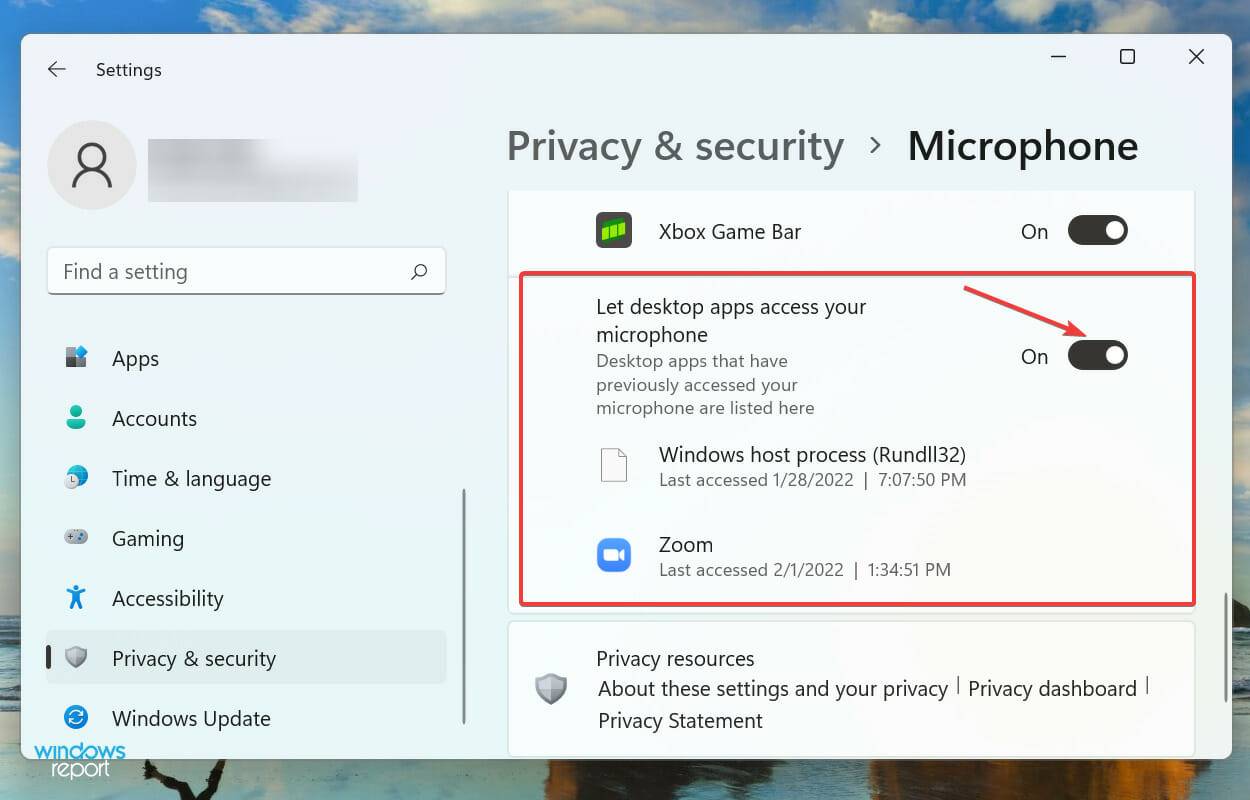The height and width of the screenshot is (800, 1250).
Task: Click Privacy & security breadcrumb link
Action: [675, 146]
